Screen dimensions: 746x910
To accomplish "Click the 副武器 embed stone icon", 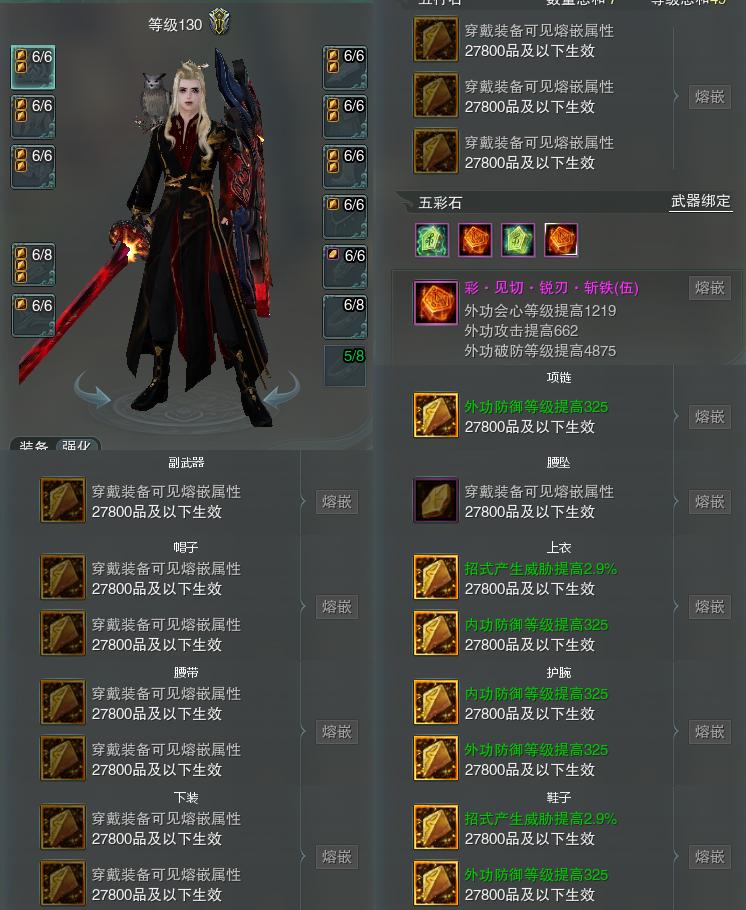I will point(63,500).
